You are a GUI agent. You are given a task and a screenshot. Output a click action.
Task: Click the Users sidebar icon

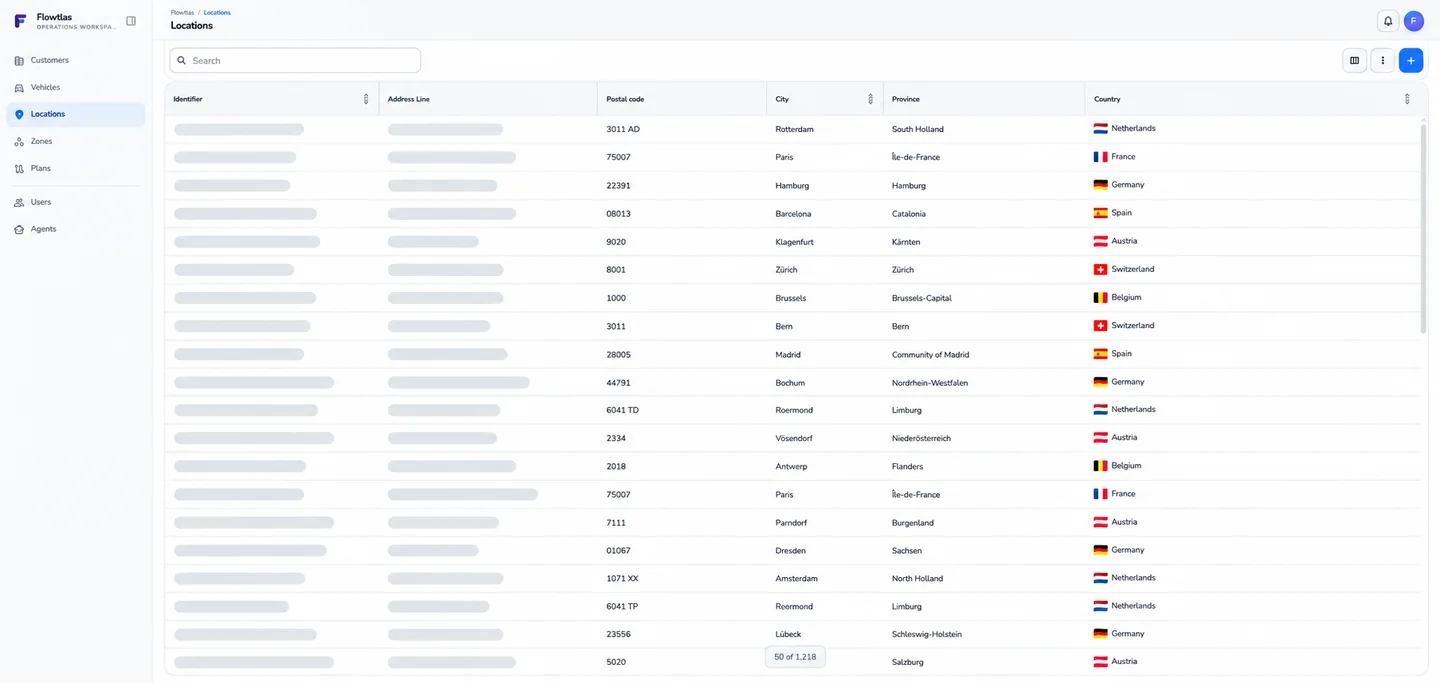19,203
